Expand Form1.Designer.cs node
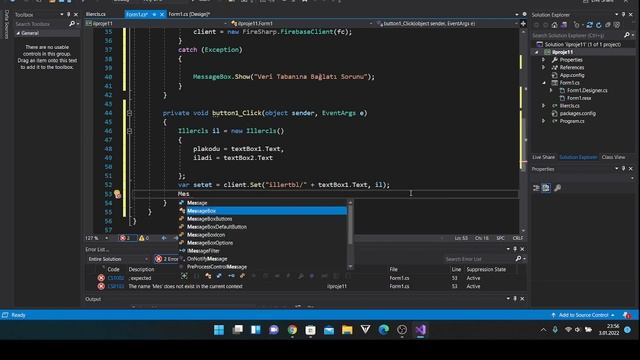 coord(551,90)
